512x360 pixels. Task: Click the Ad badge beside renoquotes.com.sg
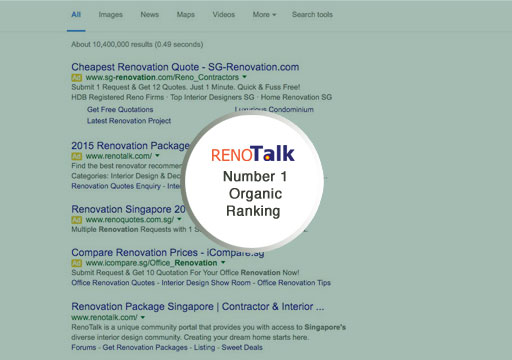tap(76, 220)
